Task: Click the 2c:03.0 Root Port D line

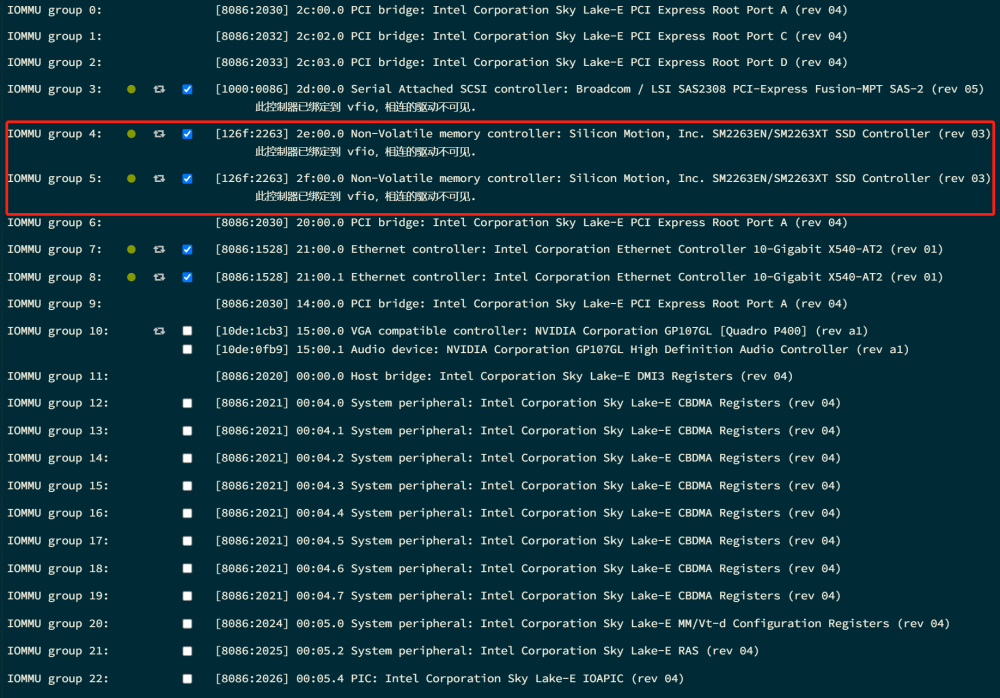Action: click(531, 63)
